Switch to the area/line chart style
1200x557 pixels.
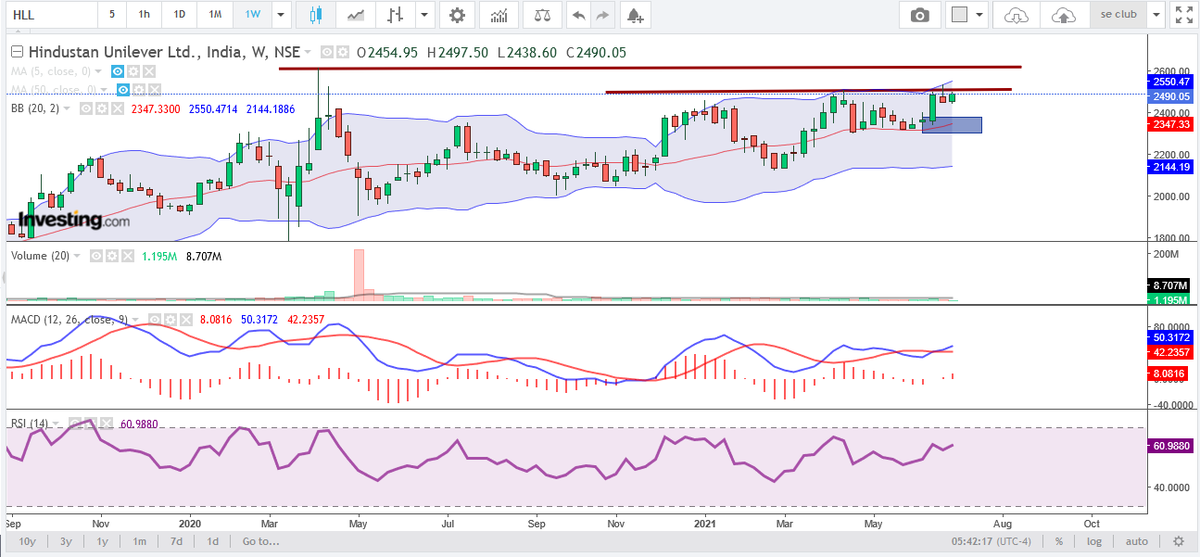pos(355,15)
